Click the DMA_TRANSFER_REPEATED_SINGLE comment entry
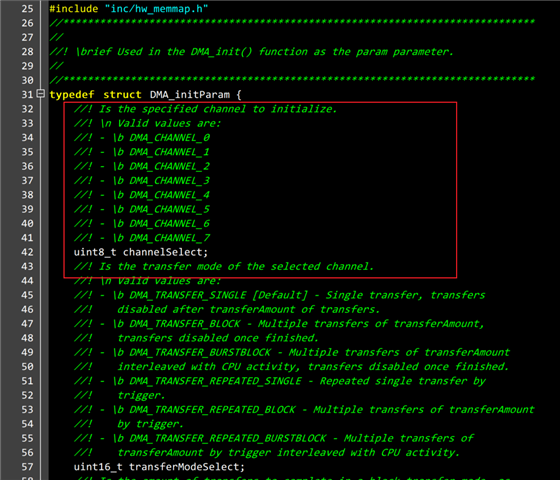The width and height of the screenshot is (560, 480). (x=216, y=381)
